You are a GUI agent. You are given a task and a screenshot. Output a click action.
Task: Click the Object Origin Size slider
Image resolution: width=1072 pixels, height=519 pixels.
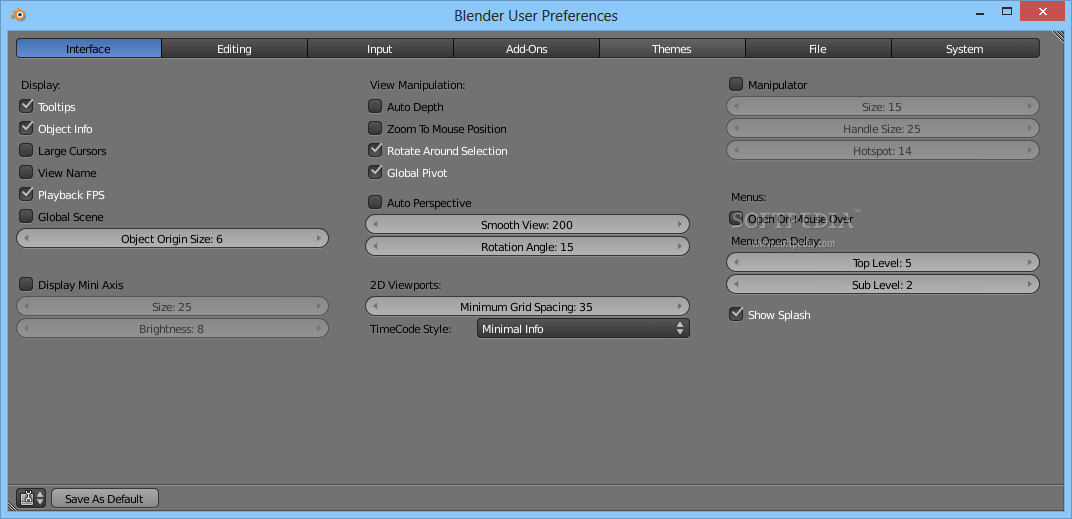coord(172,239)
